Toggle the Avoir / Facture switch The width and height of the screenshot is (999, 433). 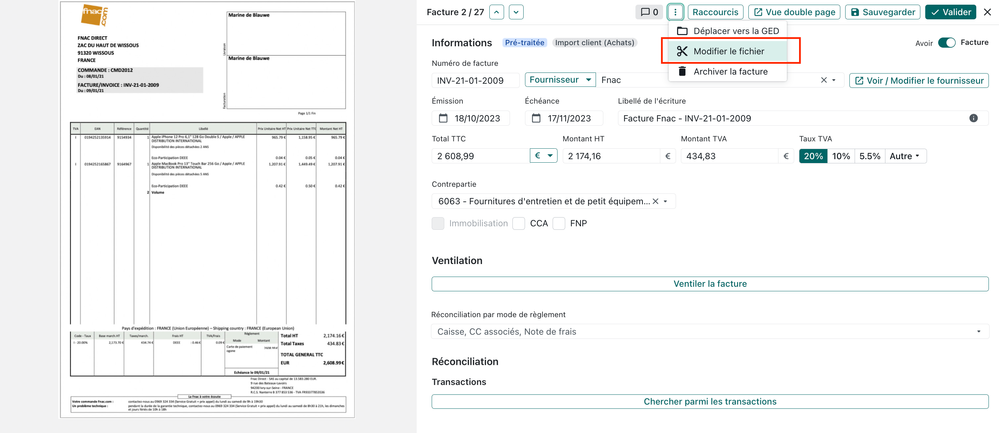pos(946,43)
